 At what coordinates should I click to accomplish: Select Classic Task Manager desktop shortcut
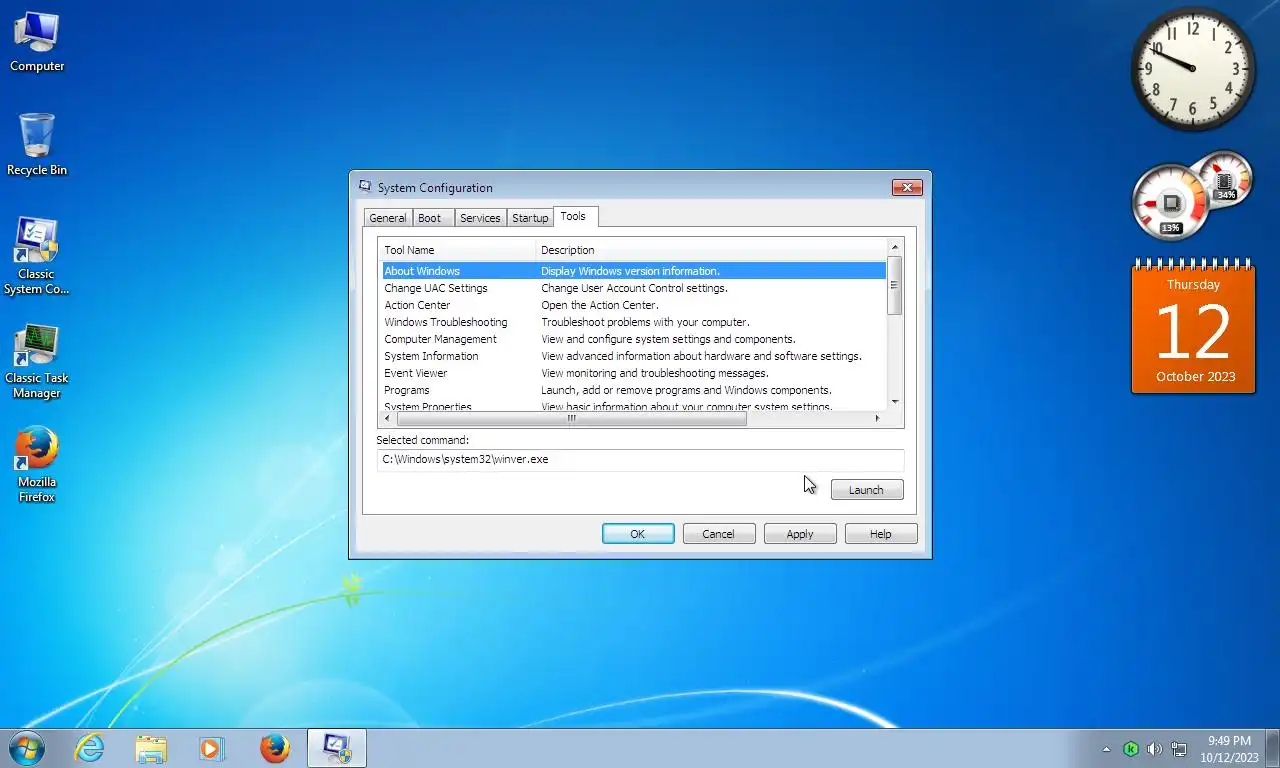(37, 361)
